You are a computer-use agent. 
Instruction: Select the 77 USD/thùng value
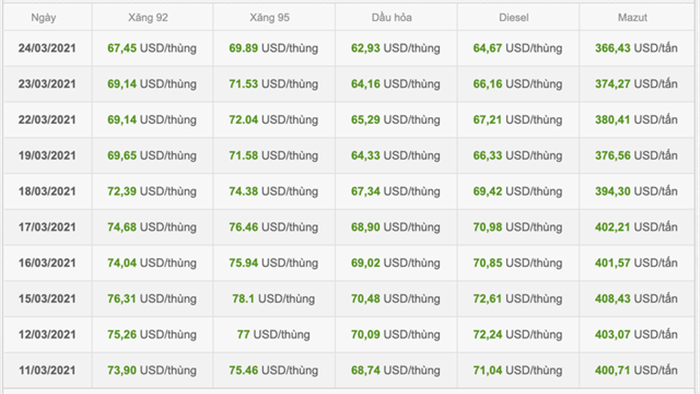click(x=273, y=334)
